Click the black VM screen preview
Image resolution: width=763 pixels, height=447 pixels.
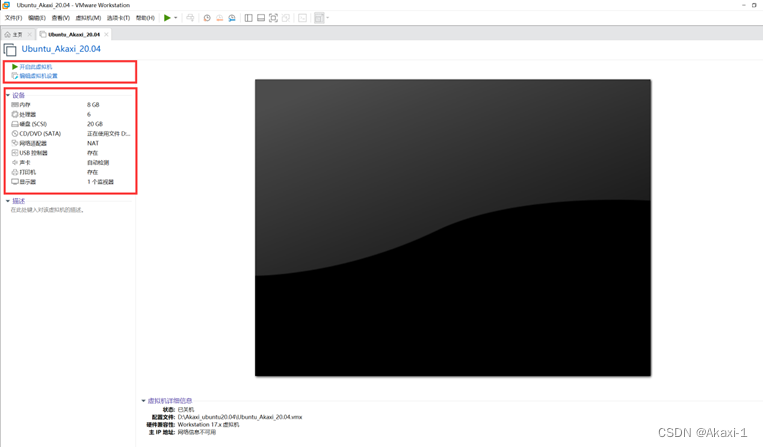[x=453, y=228]
